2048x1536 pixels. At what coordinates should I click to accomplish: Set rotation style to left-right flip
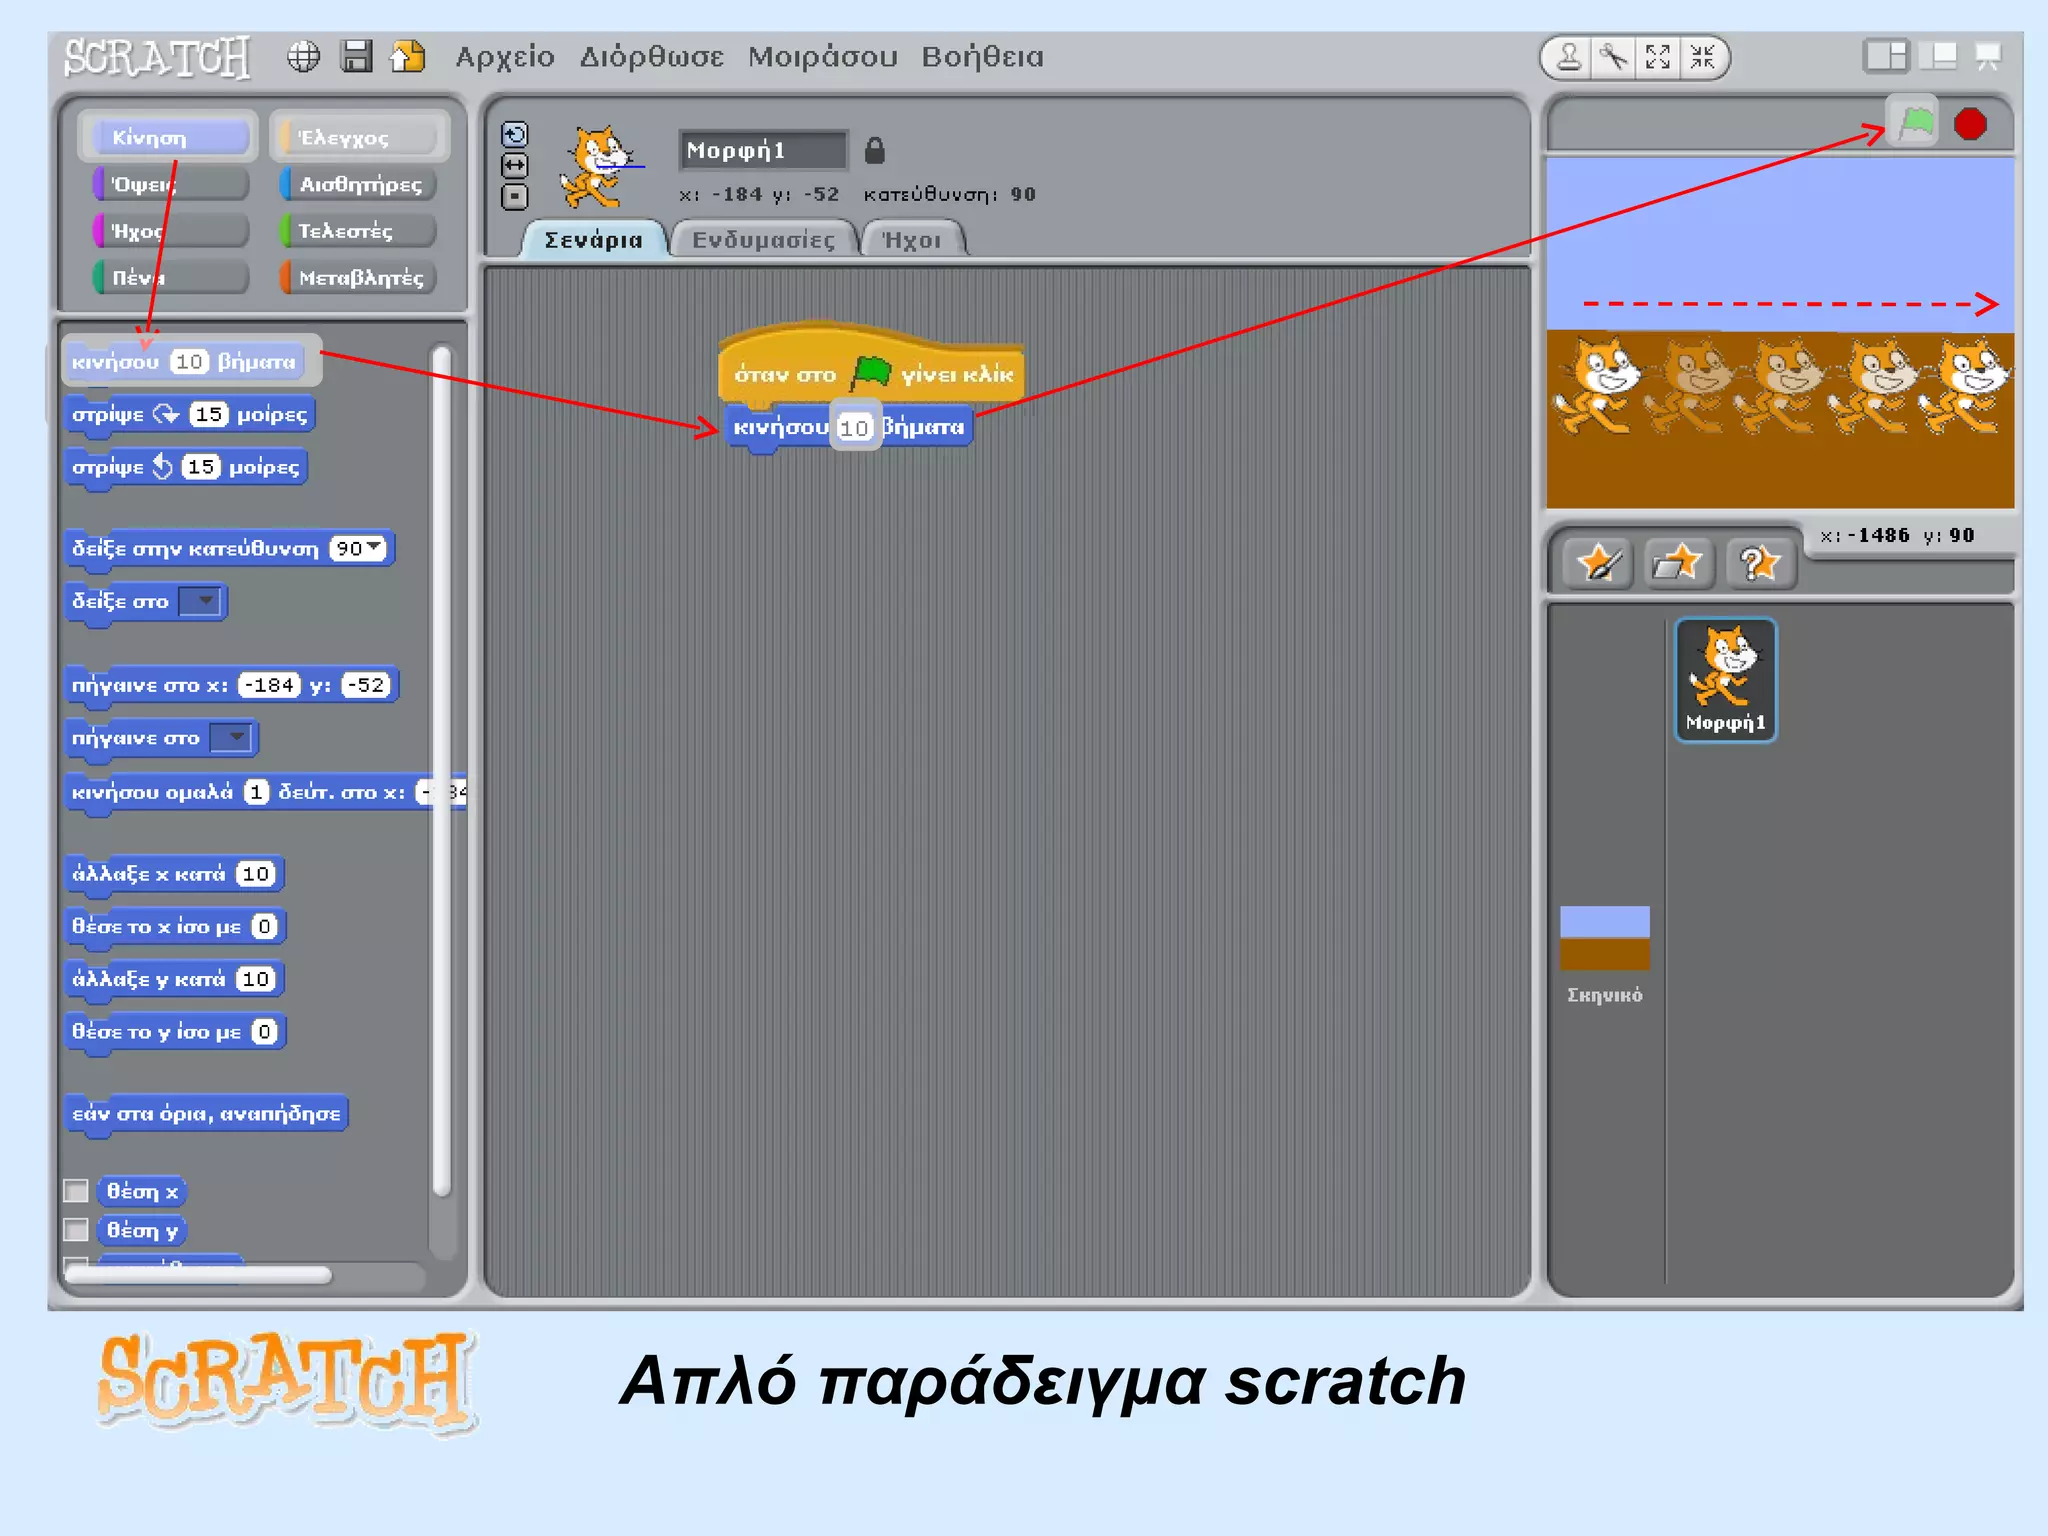tap(514, 165)
